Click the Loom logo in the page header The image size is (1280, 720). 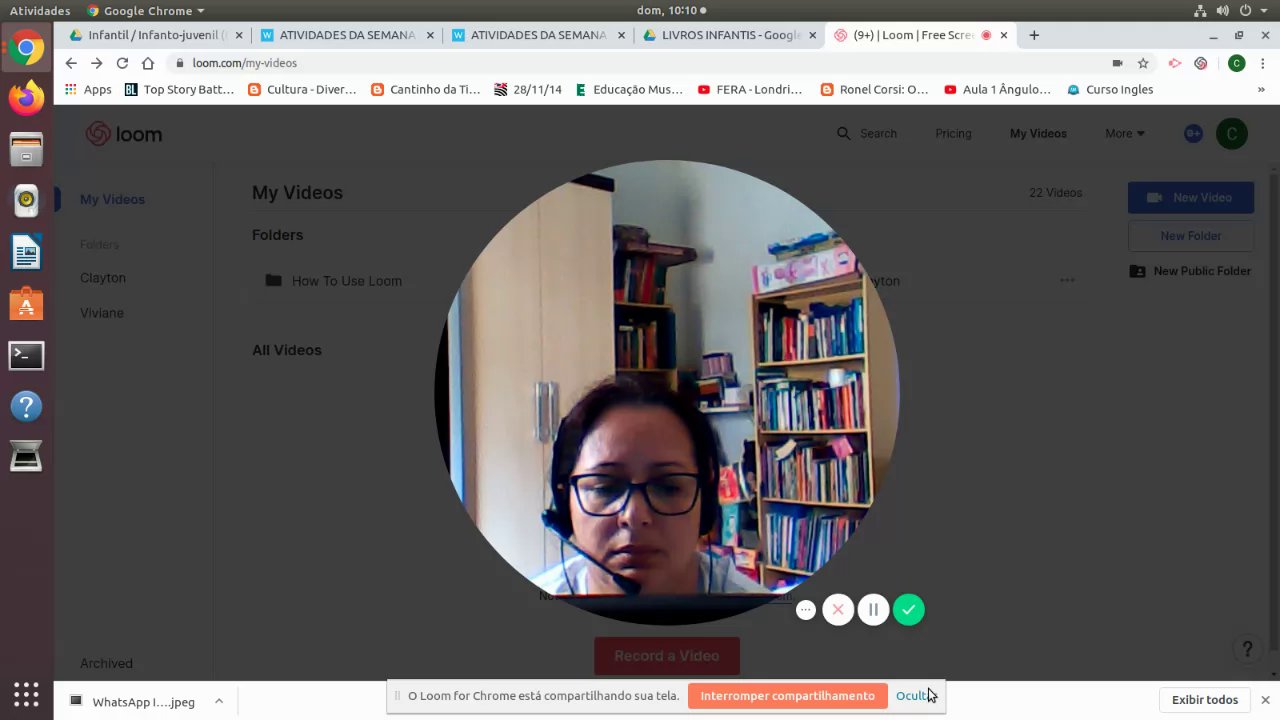tap(124, 134)
